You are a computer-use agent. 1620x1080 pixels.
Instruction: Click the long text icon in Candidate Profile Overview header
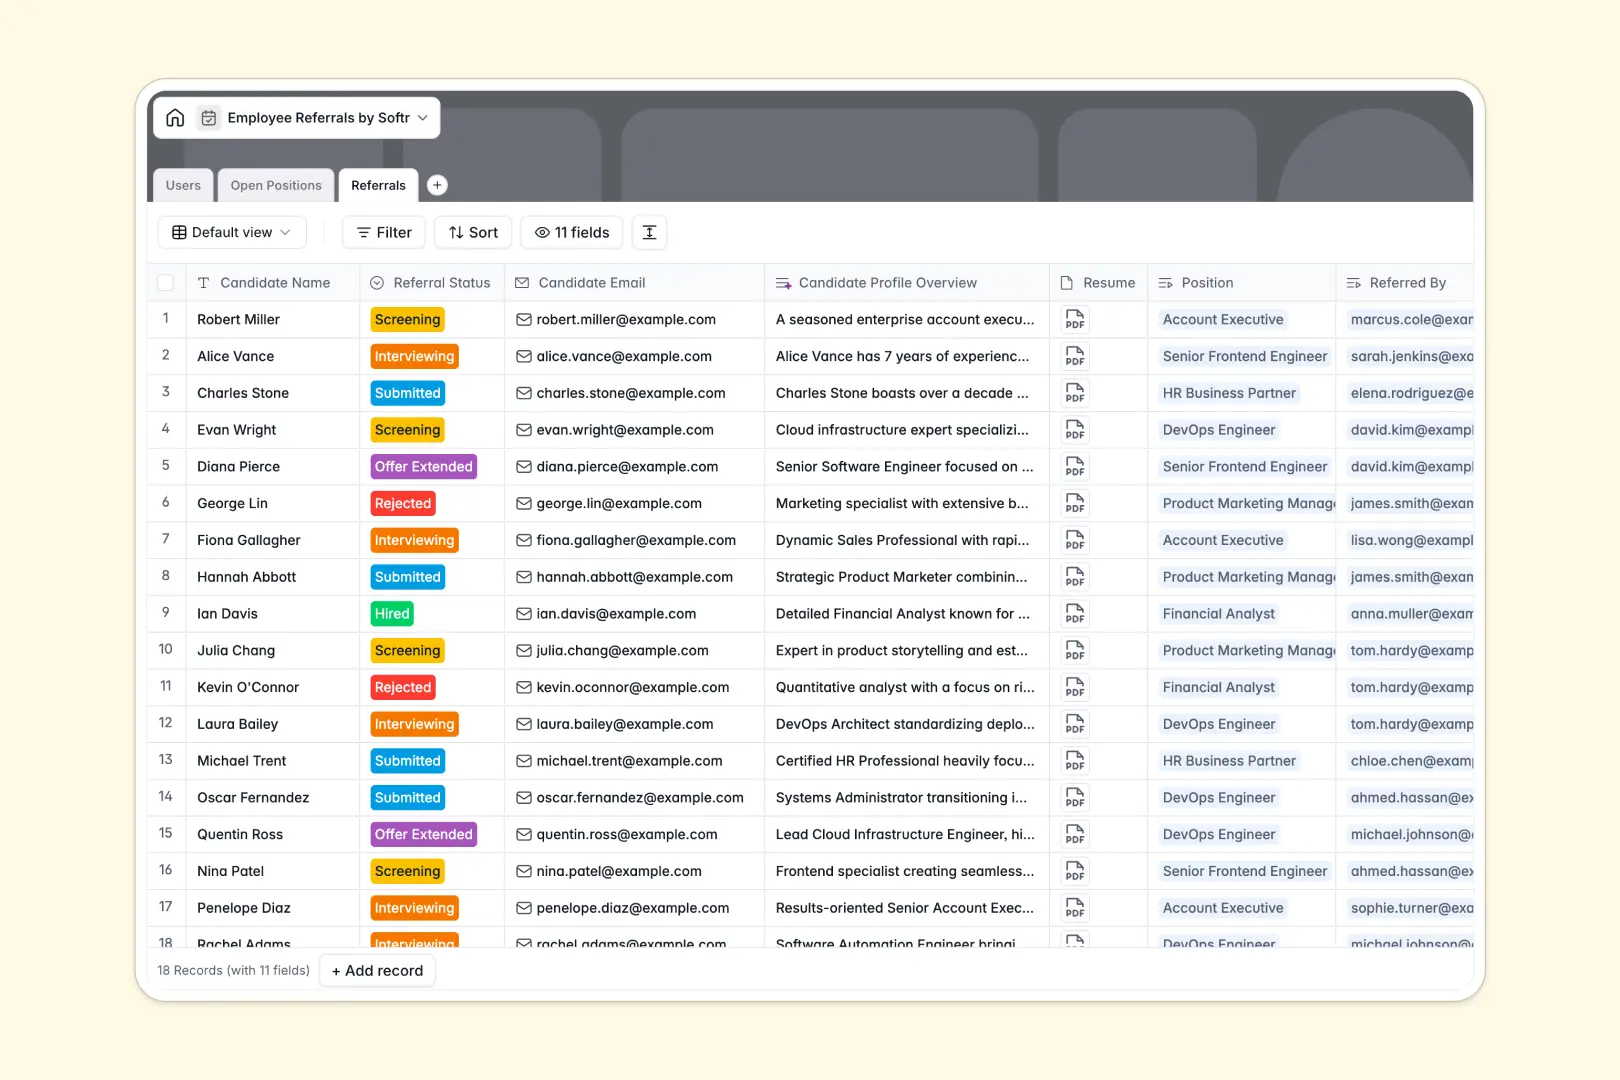point(783,282)
